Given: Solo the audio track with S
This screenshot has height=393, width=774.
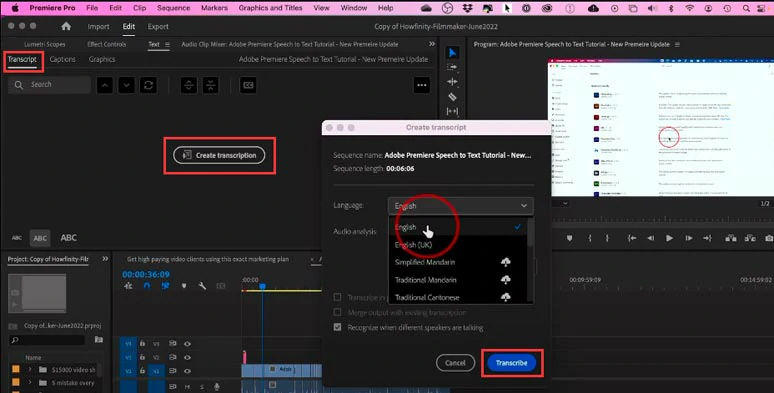Looking at the screenshot, I should click(x=201, y=387).
